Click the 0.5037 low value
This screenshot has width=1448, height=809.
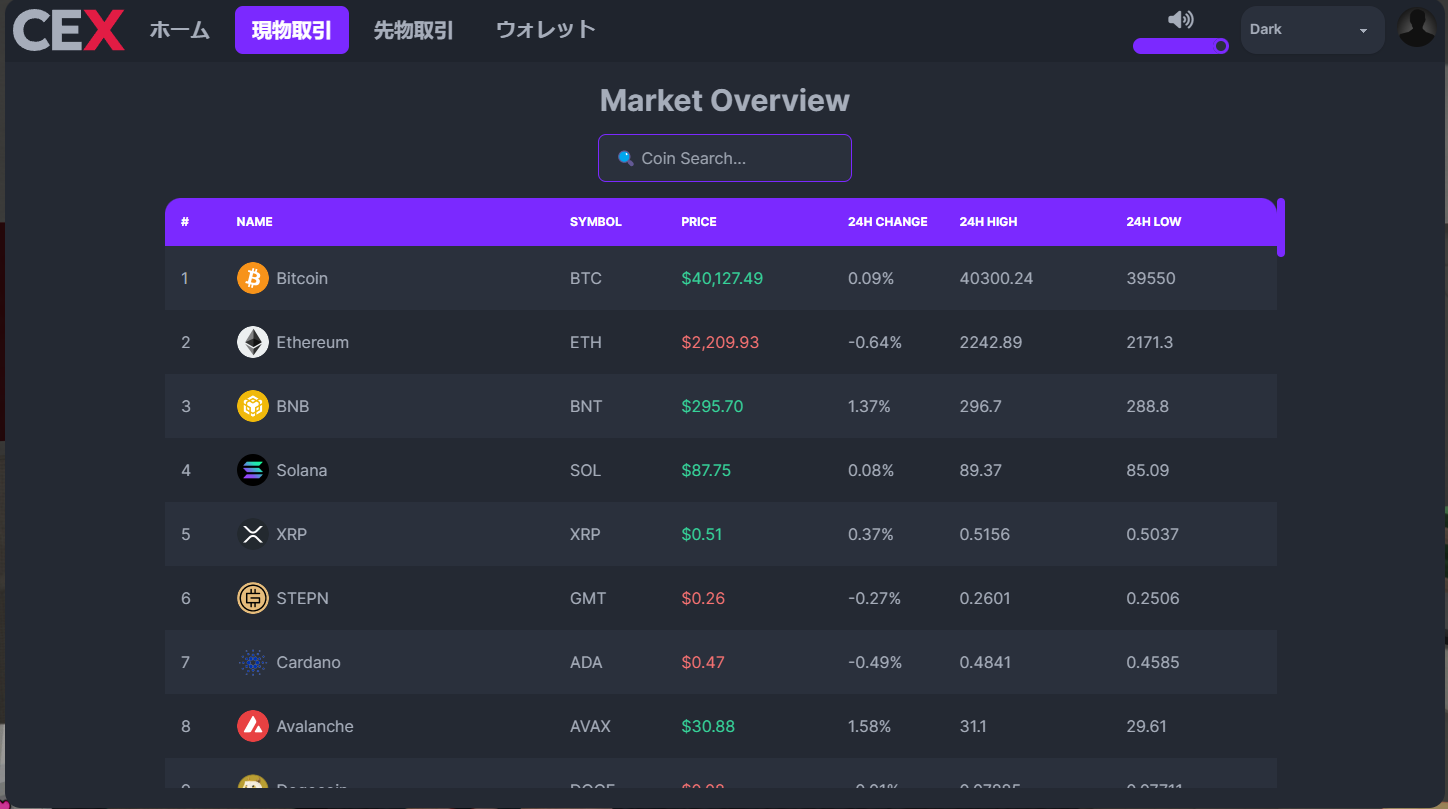(x=1153, y=534)
